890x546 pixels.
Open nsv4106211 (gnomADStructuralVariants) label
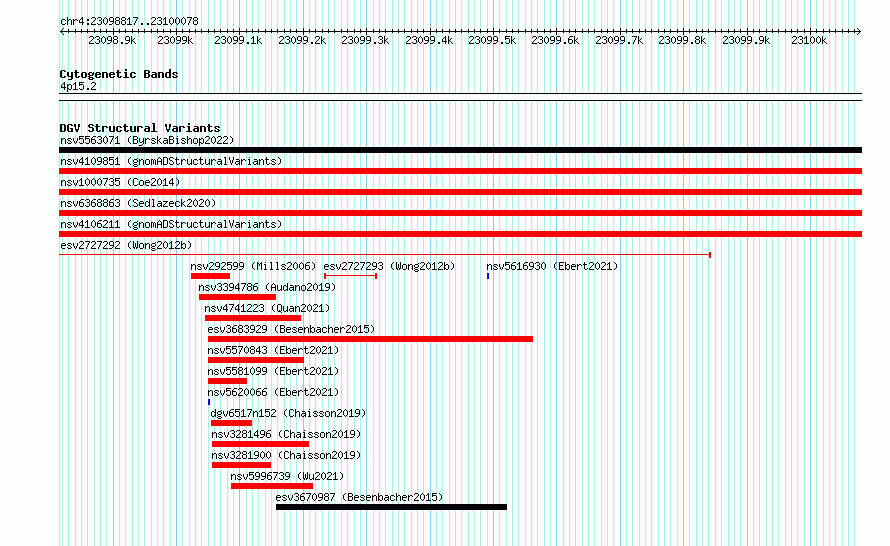click(171, 224)
